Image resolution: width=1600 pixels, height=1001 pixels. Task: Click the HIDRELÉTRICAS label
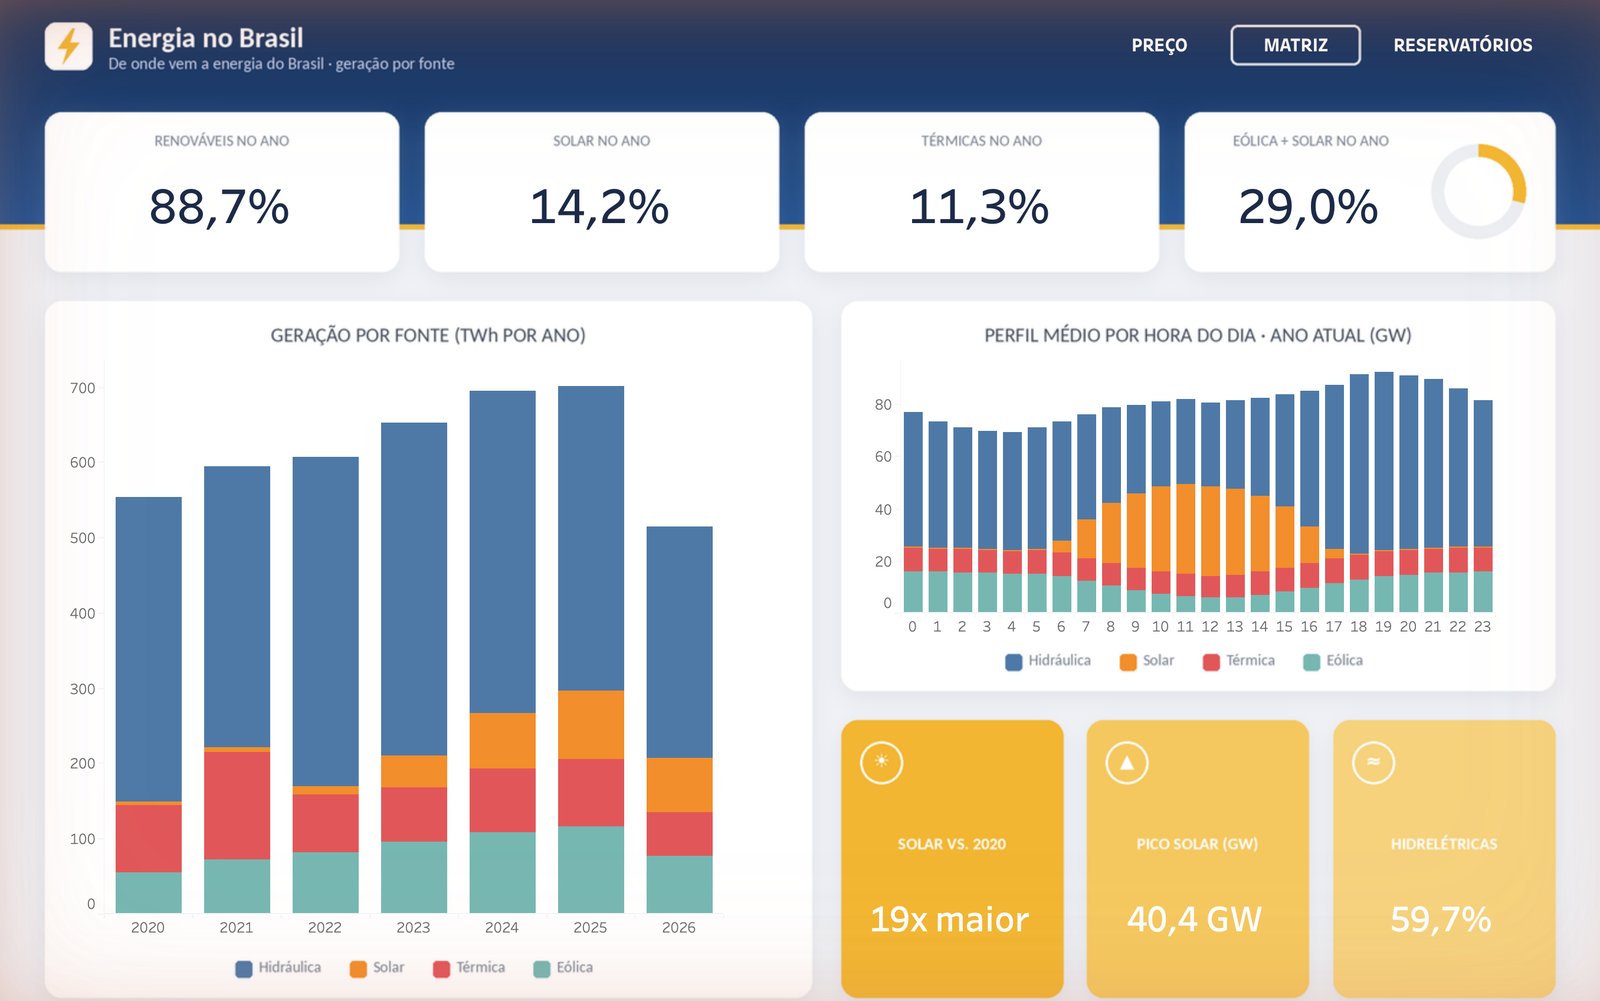coord(1444,844)
